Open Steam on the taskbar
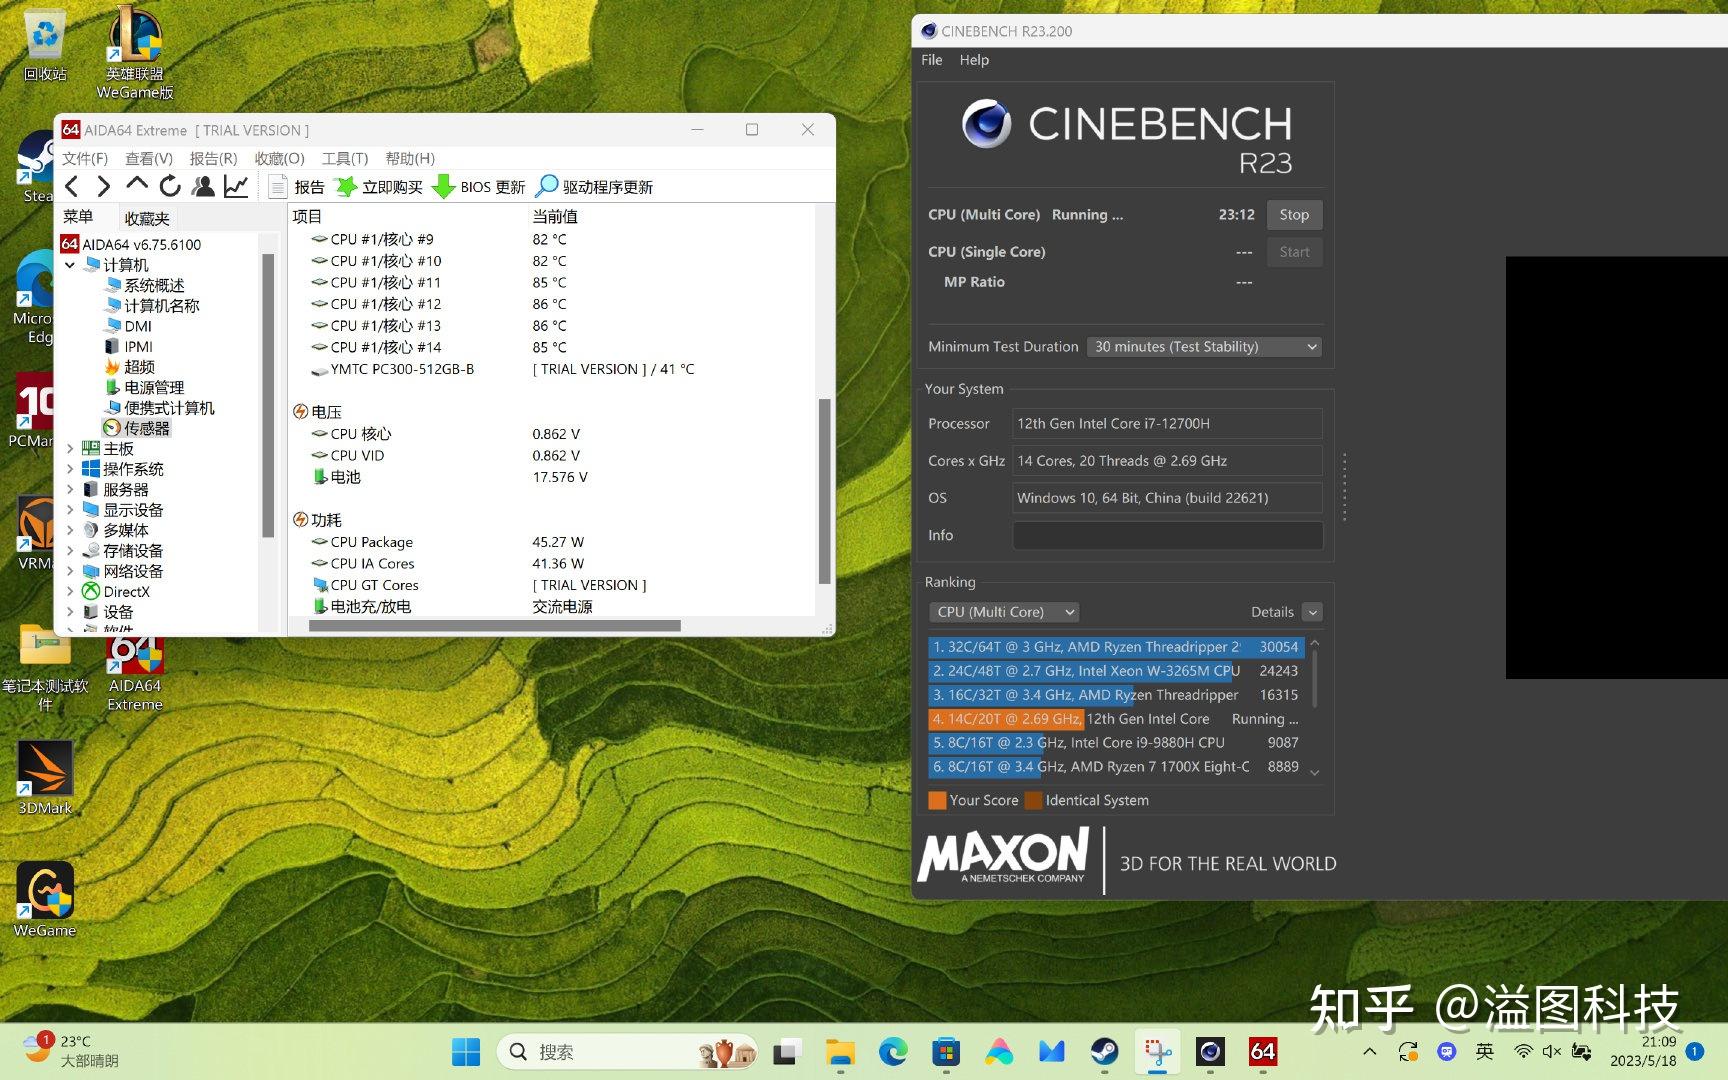This screenshot has height=1080, width=1728. (1104, 1052)
